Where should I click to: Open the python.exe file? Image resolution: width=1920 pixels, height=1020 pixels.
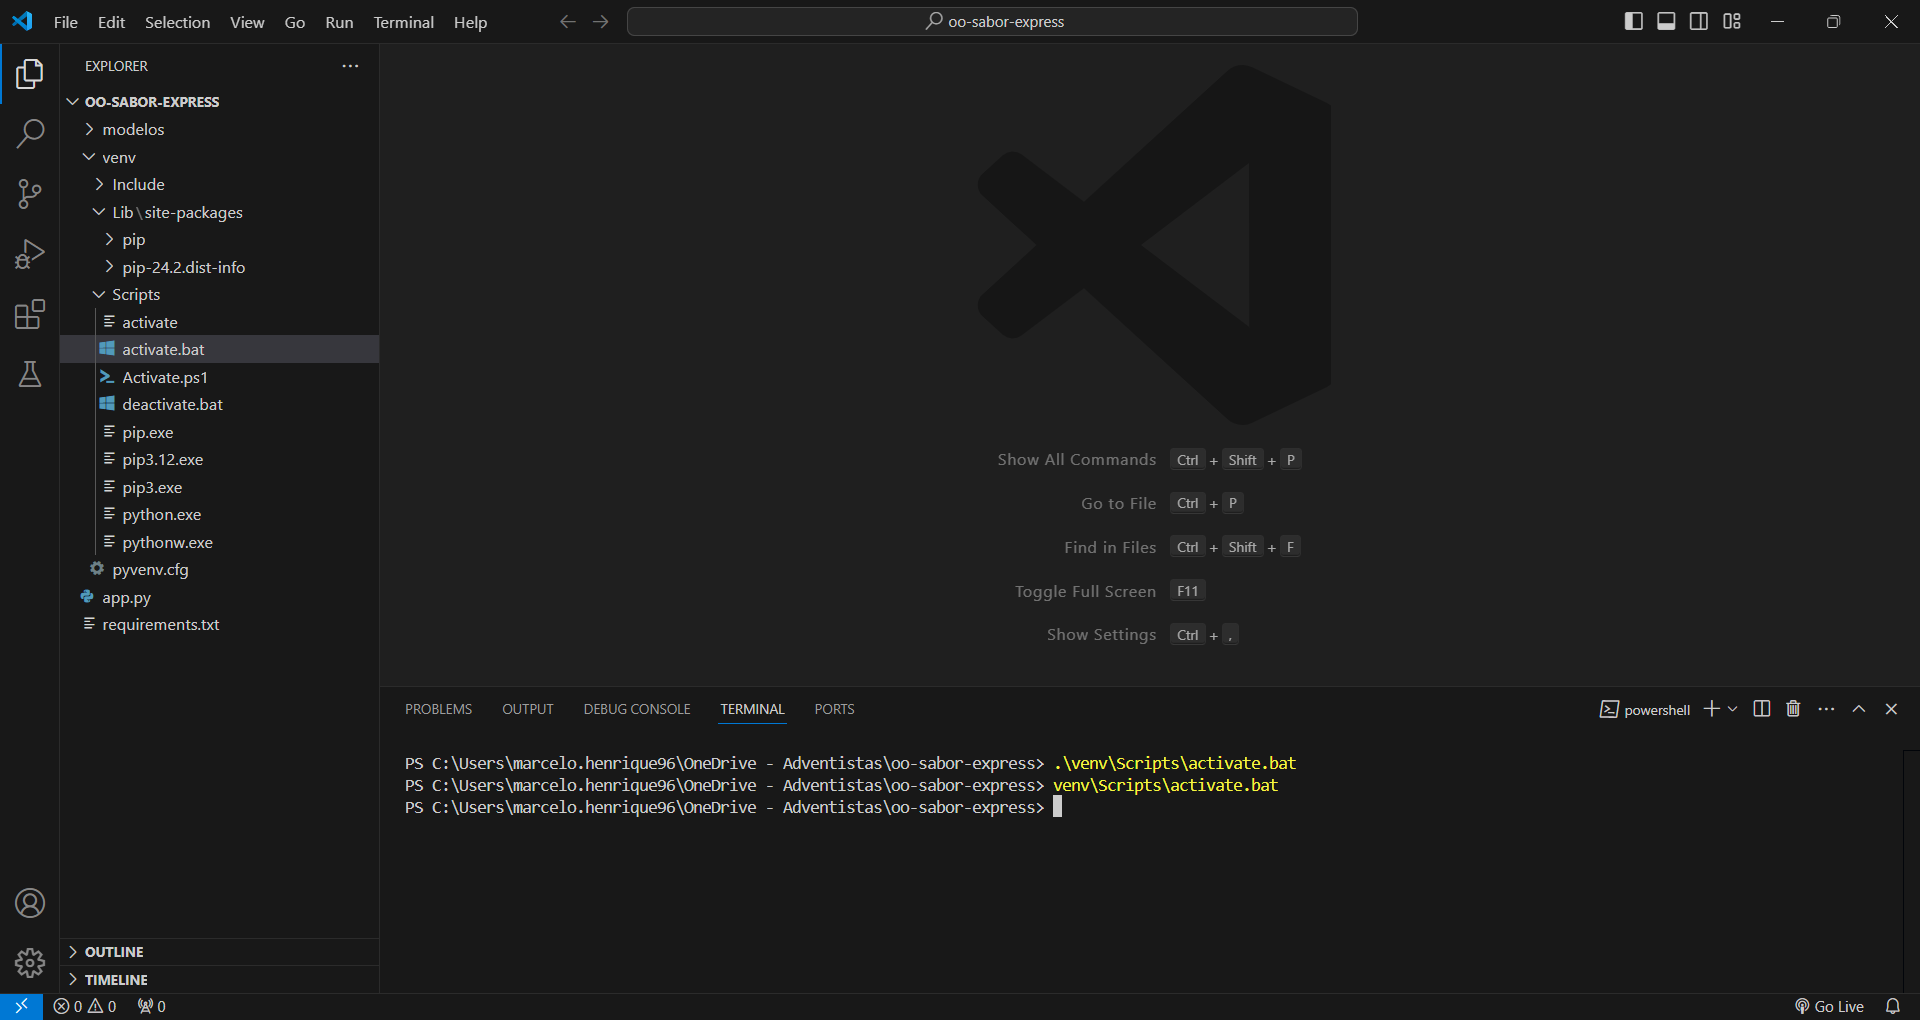pyautogui.click(x=220, y=514)
